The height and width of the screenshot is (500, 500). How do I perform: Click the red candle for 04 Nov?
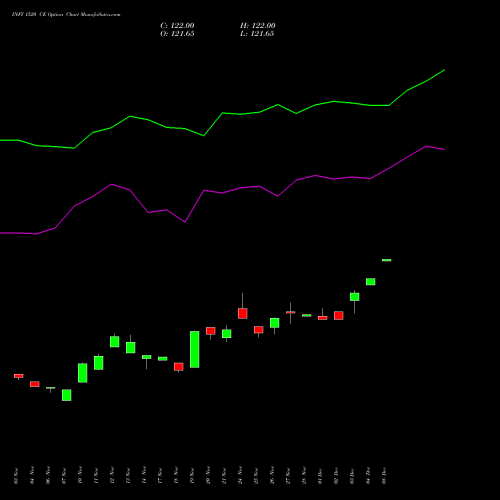click(35, 384)
